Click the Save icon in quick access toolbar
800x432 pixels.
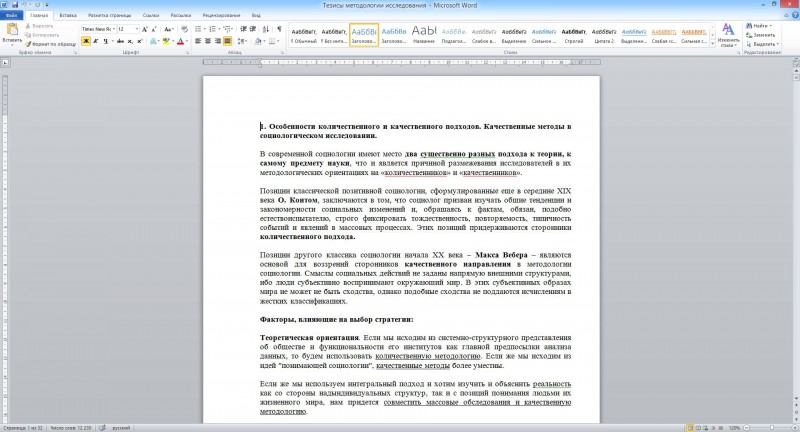tap(14, 5)
